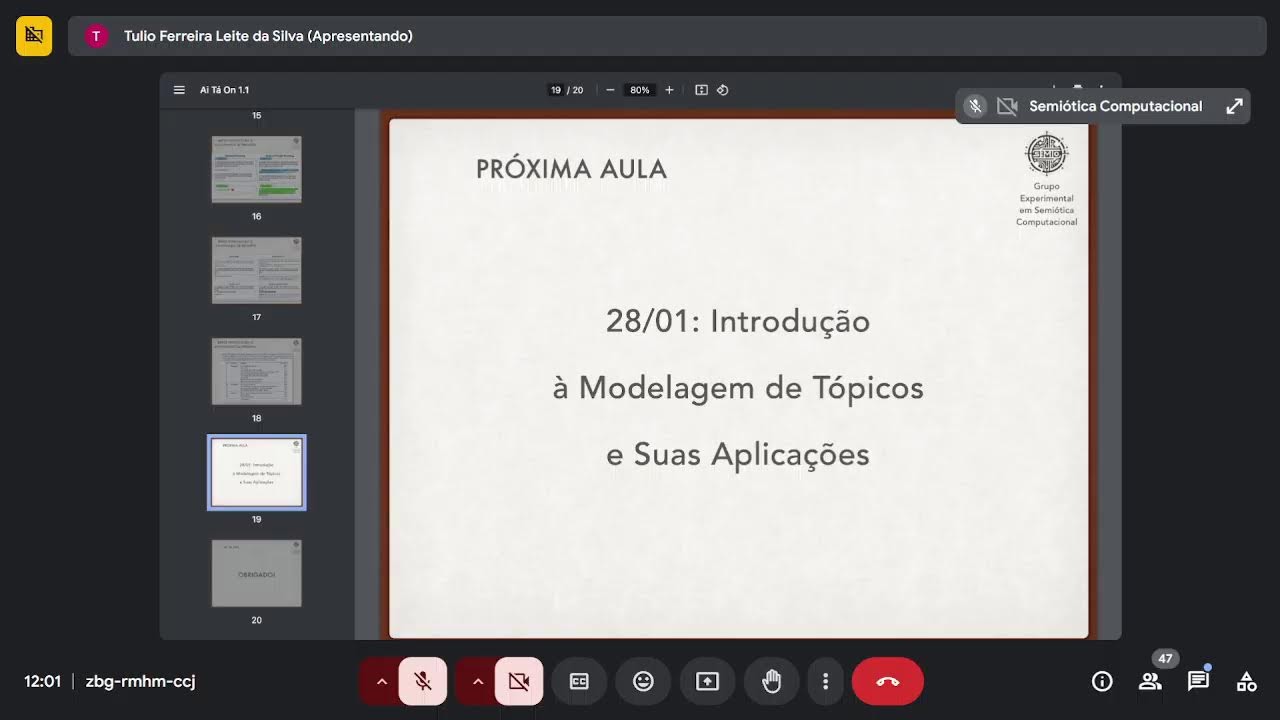Select slide 16 thumbnail
This screenshot has width=1280, height=720.
pos(257,169)
